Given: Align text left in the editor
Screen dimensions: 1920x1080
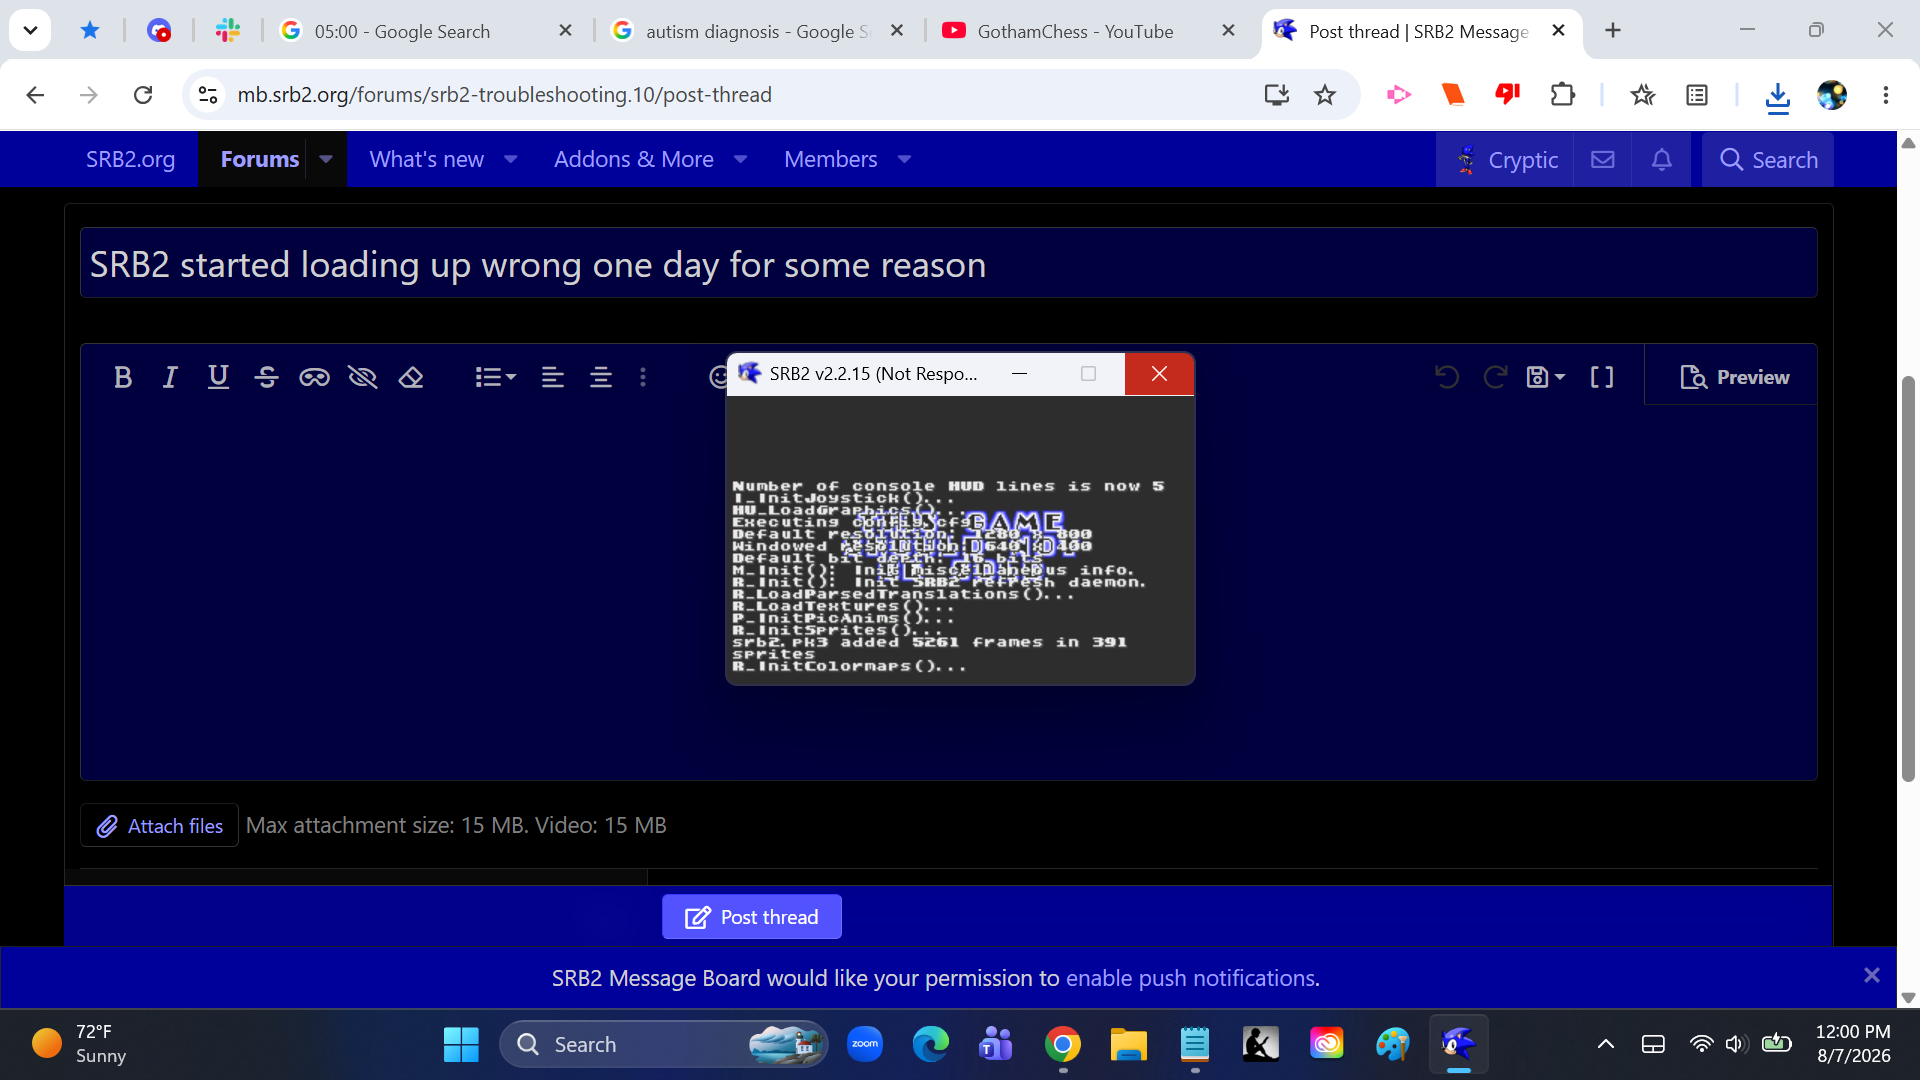Looking at the screenshot, I should click(552, 377).
